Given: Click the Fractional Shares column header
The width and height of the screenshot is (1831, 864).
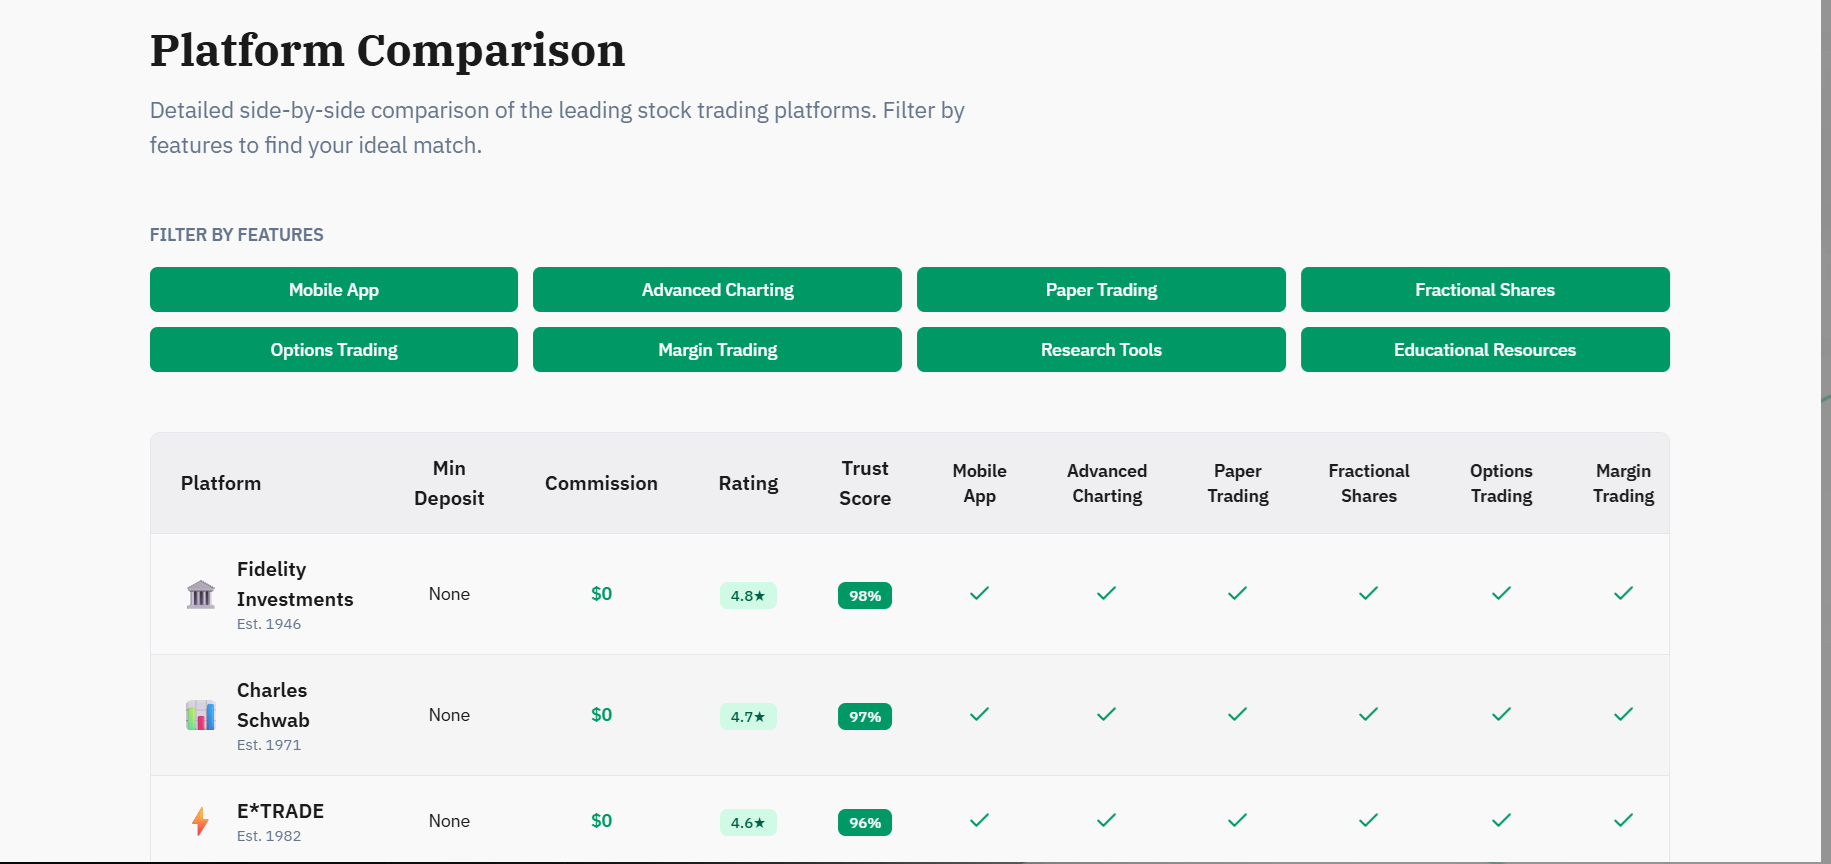Looking at the screenshot, I should [x=1369, y=483].
